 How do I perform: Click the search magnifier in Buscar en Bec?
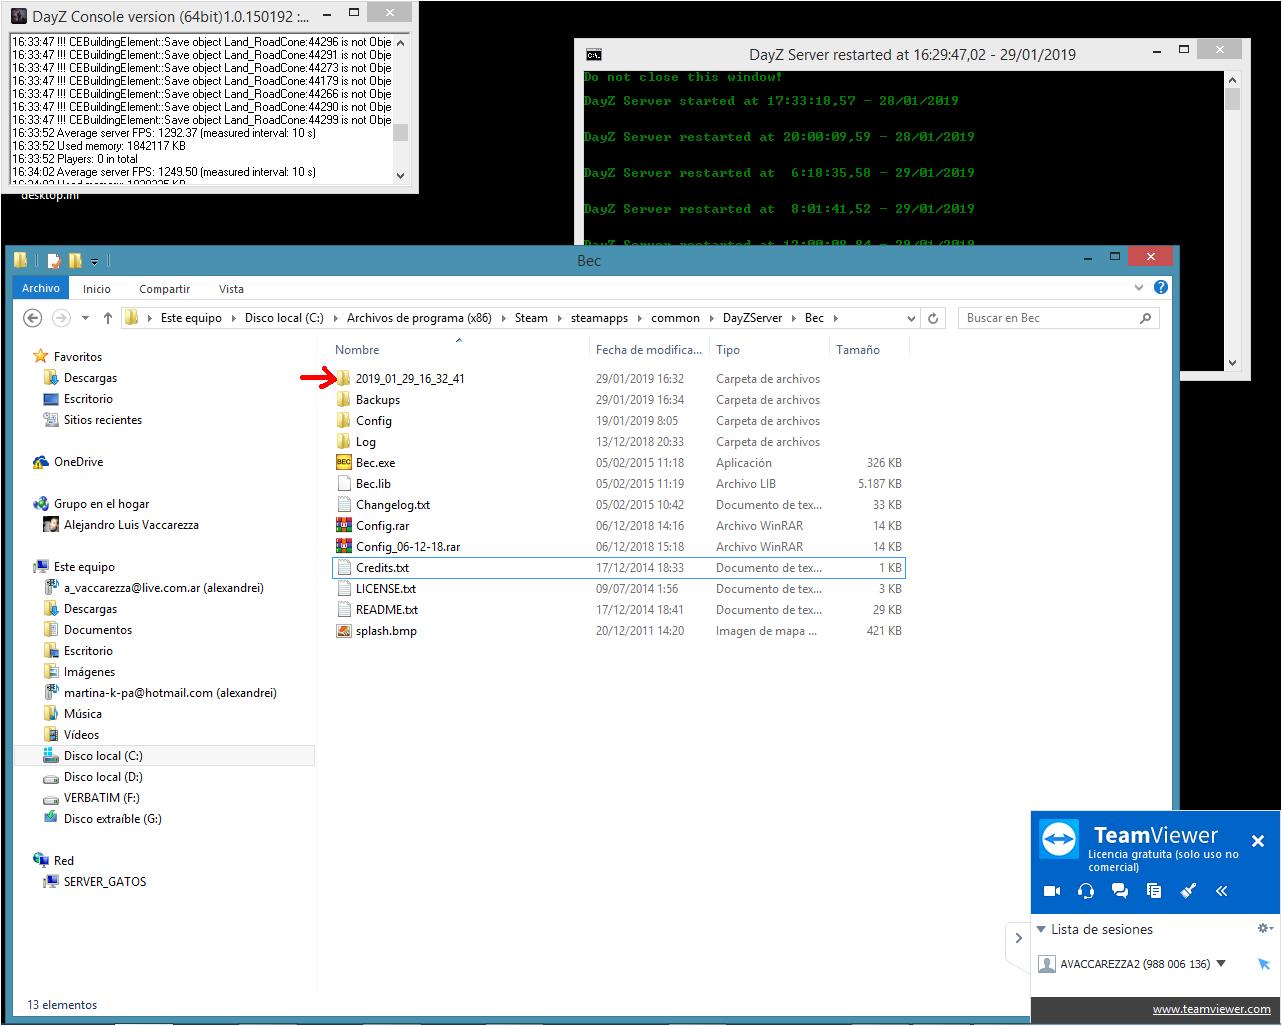click(x=1146, y=318)
